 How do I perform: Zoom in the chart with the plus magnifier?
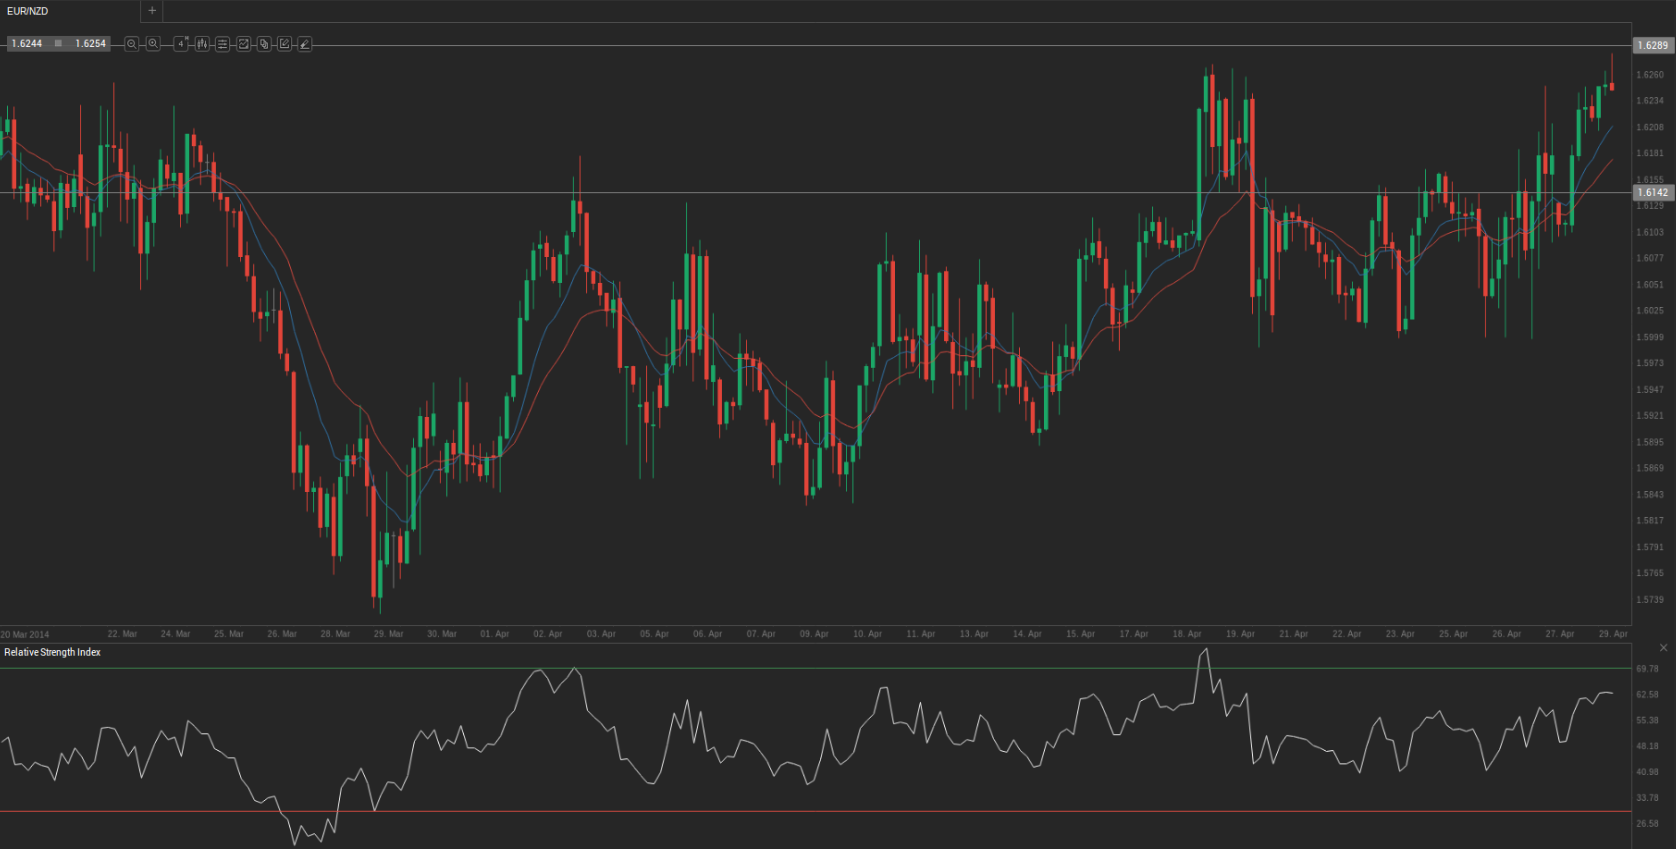(153, 44)
